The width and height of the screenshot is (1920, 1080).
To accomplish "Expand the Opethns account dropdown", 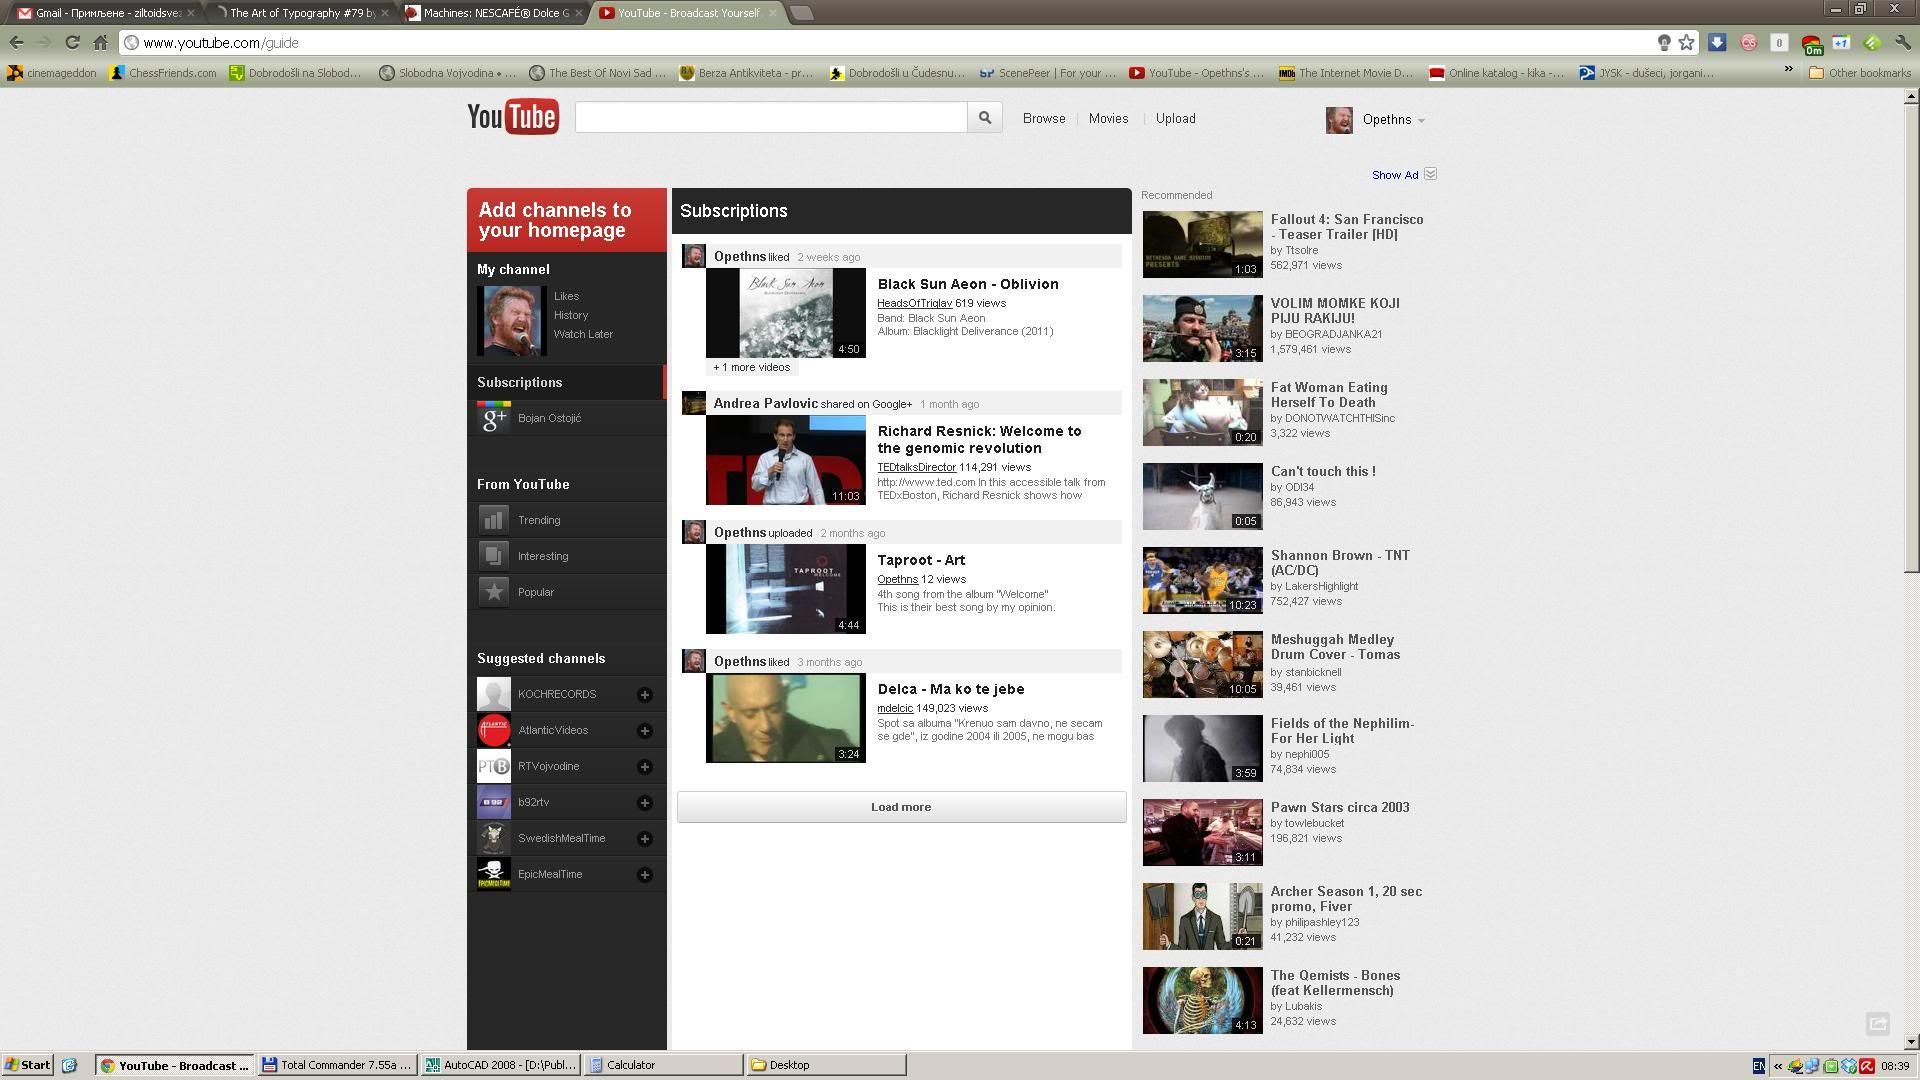I will pos(1421,120).
